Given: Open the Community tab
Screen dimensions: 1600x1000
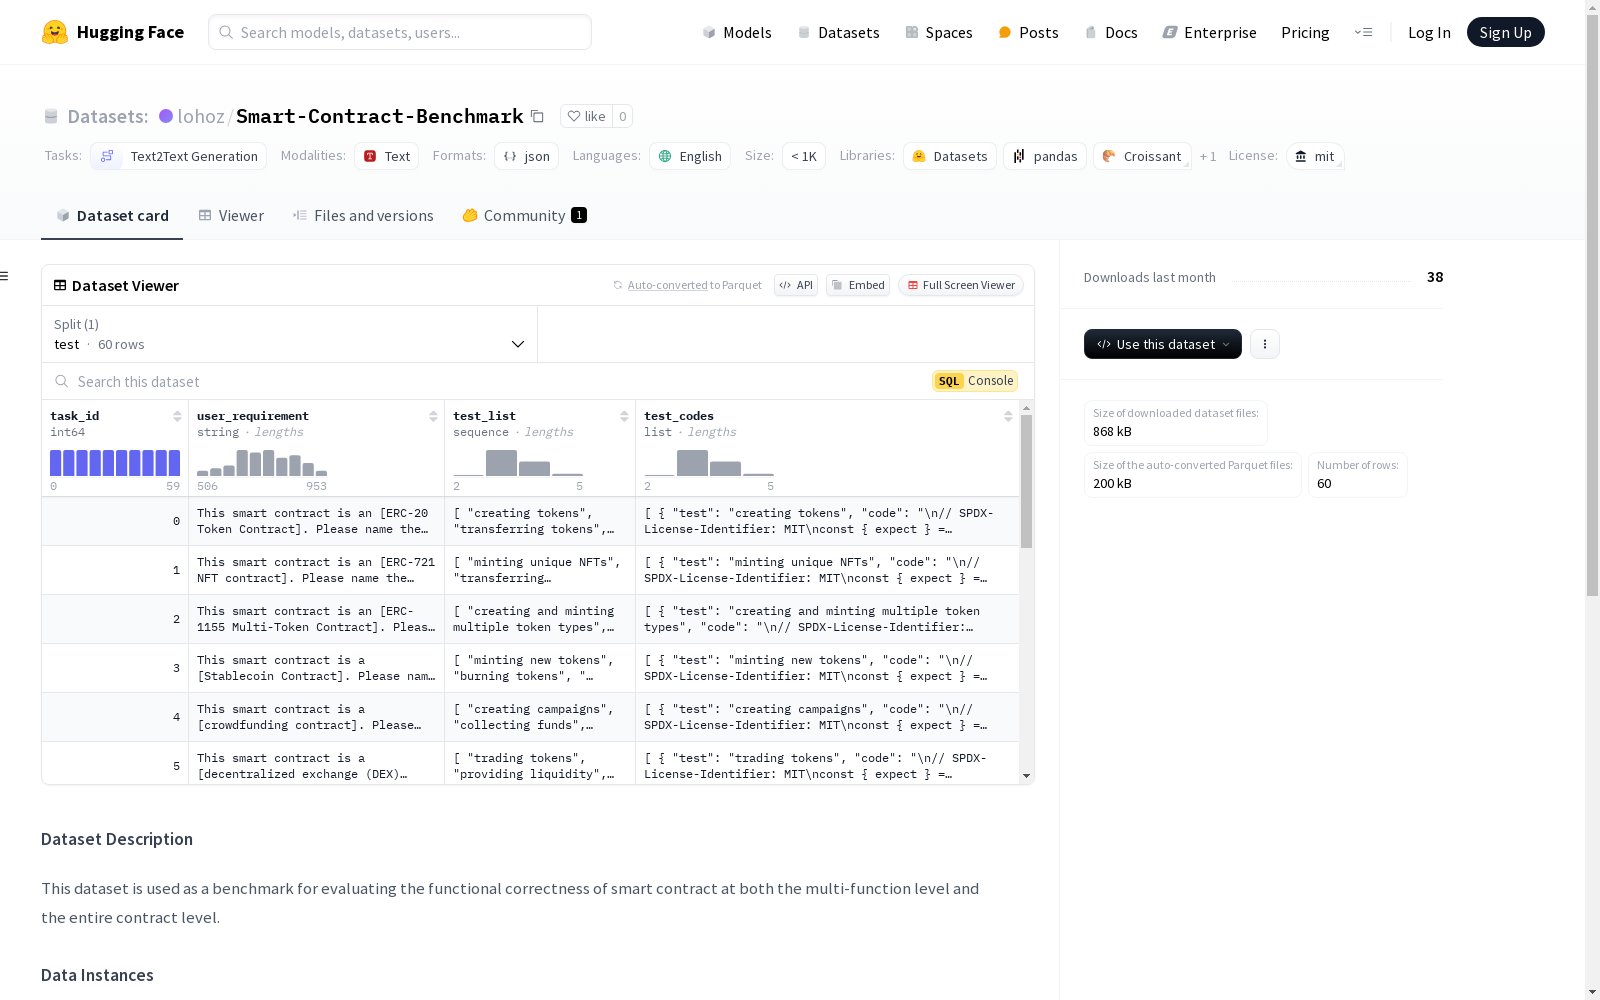Looking at the screenshot, I should (525, 216).
